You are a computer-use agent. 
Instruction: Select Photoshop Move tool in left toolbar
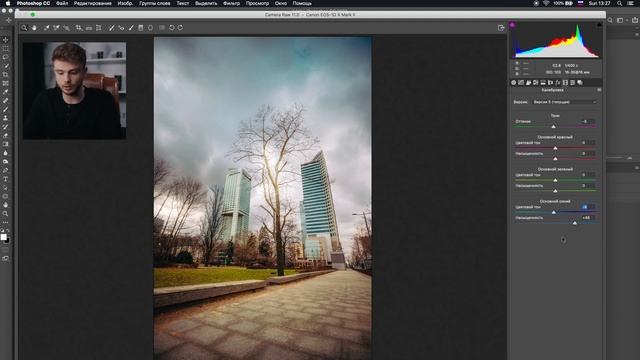5,40
